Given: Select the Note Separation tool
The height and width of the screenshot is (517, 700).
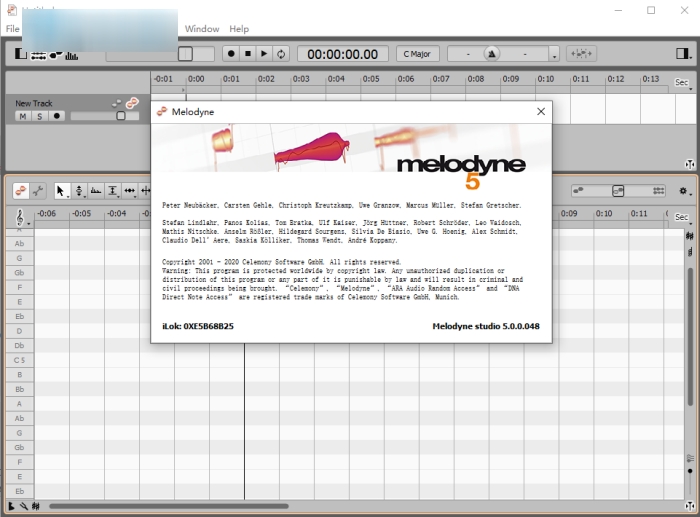Looking at the screenshot, I should (x=146, y=191).
